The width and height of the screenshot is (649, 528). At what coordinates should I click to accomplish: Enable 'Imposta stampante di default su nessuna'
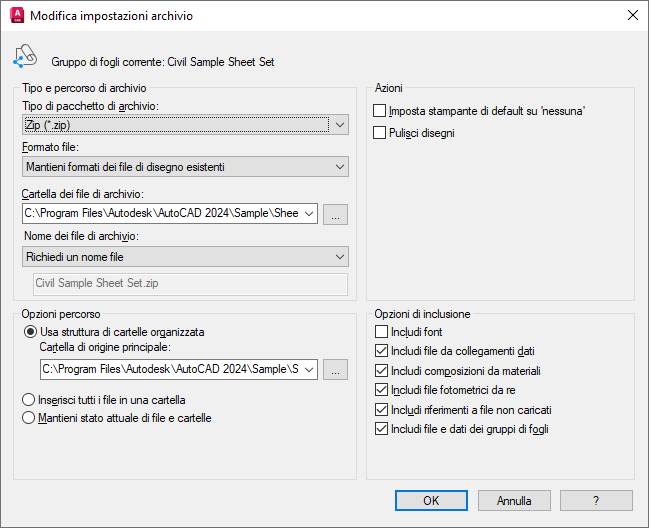click(x=380, y=111)
